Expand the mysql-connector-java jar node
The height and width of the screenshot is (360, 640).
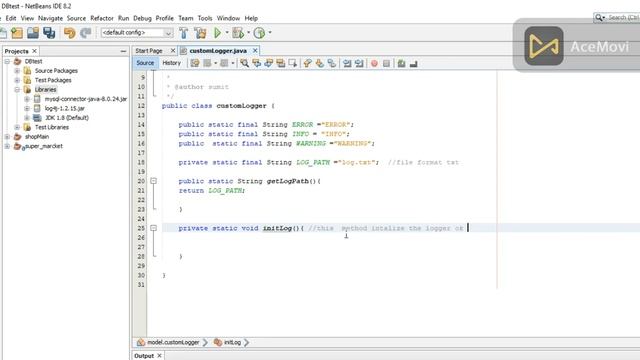coord(27,99)
